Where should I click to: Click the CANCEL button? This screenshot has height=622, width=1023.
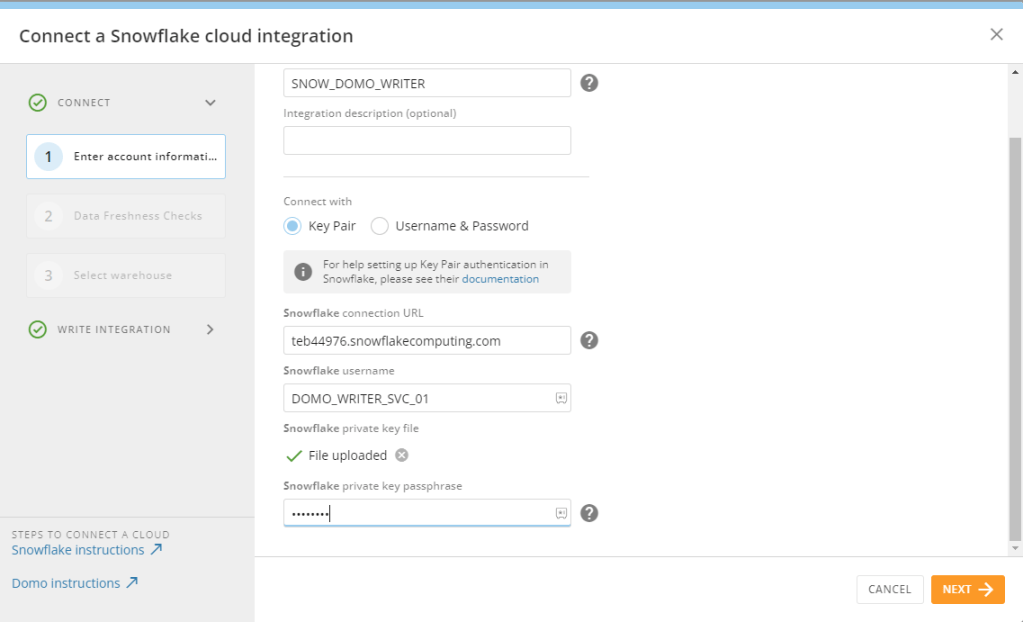(889, 589)
